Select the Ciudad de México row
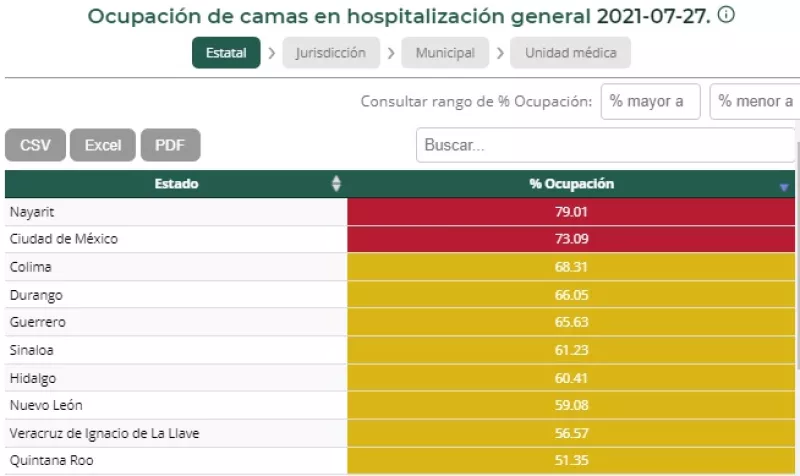Viewport: 800px width, 476px height. [x=175, y=240]
